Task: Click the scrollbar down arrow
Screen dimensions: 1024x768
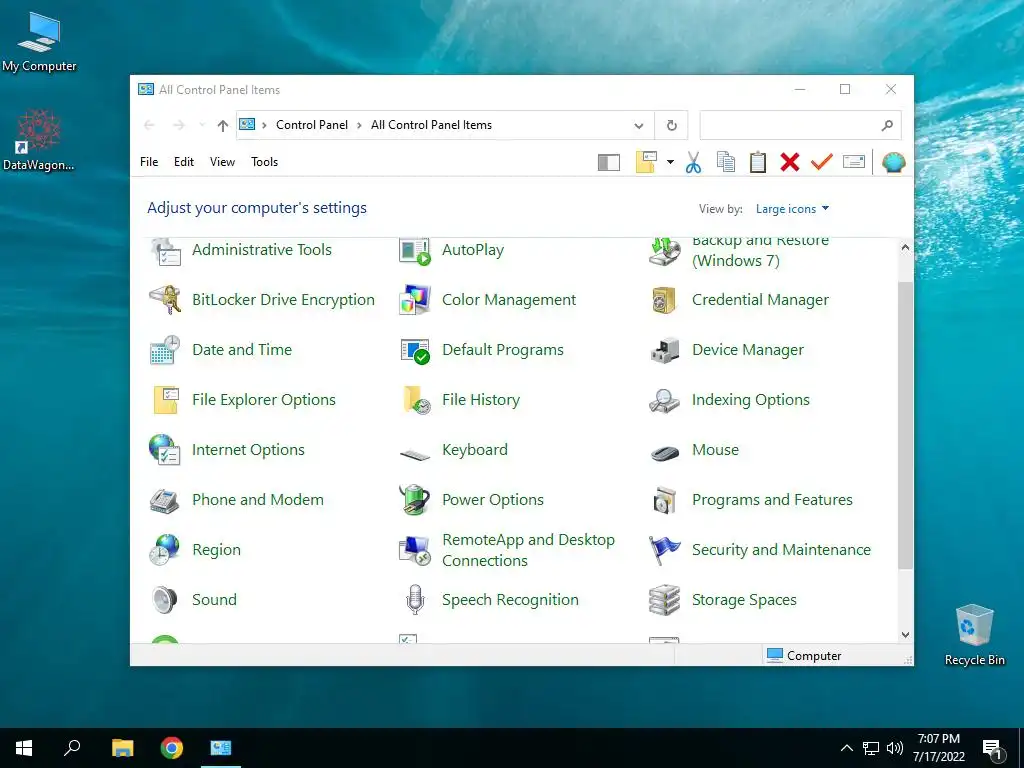Action: pos(904,634)
